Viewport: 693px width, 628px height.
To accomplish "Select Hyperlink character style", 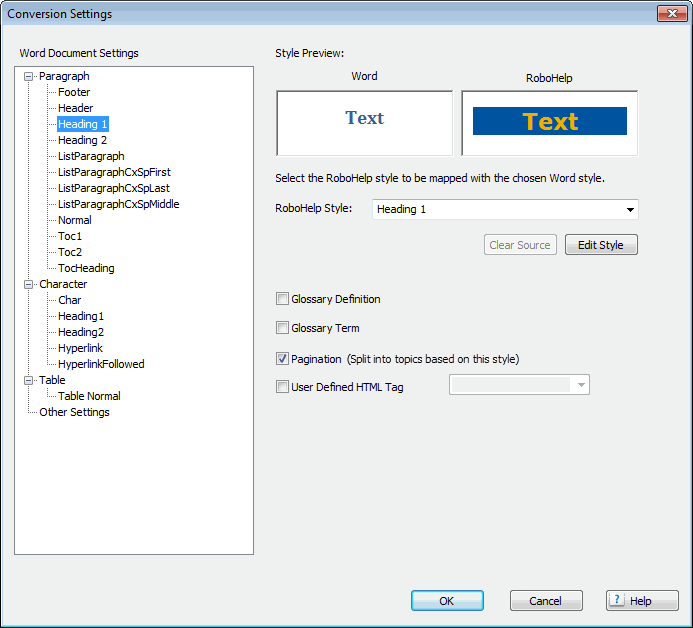I will tap(81, 348).
